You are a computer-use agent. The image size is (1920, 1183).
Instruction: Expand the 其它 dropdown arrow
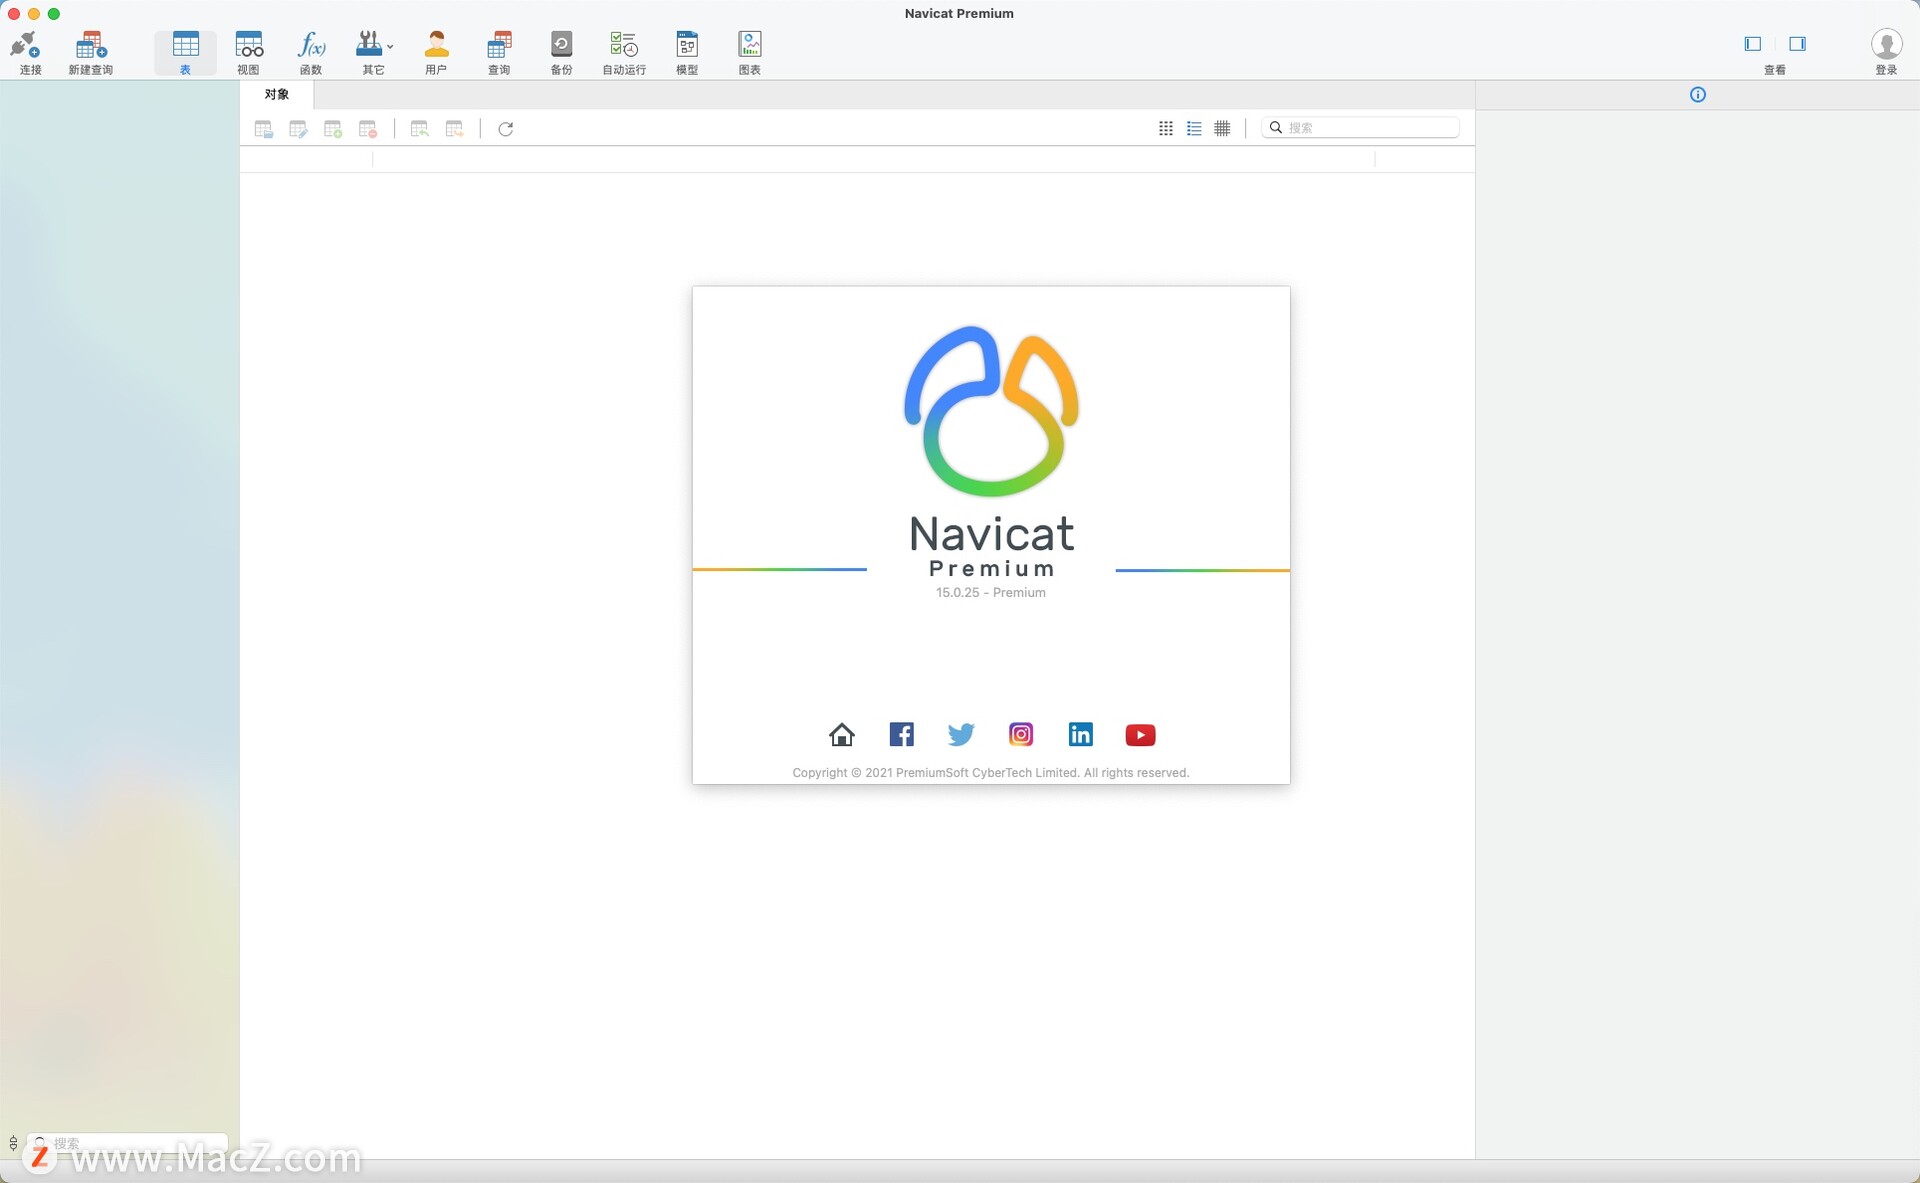click(390, 46)
